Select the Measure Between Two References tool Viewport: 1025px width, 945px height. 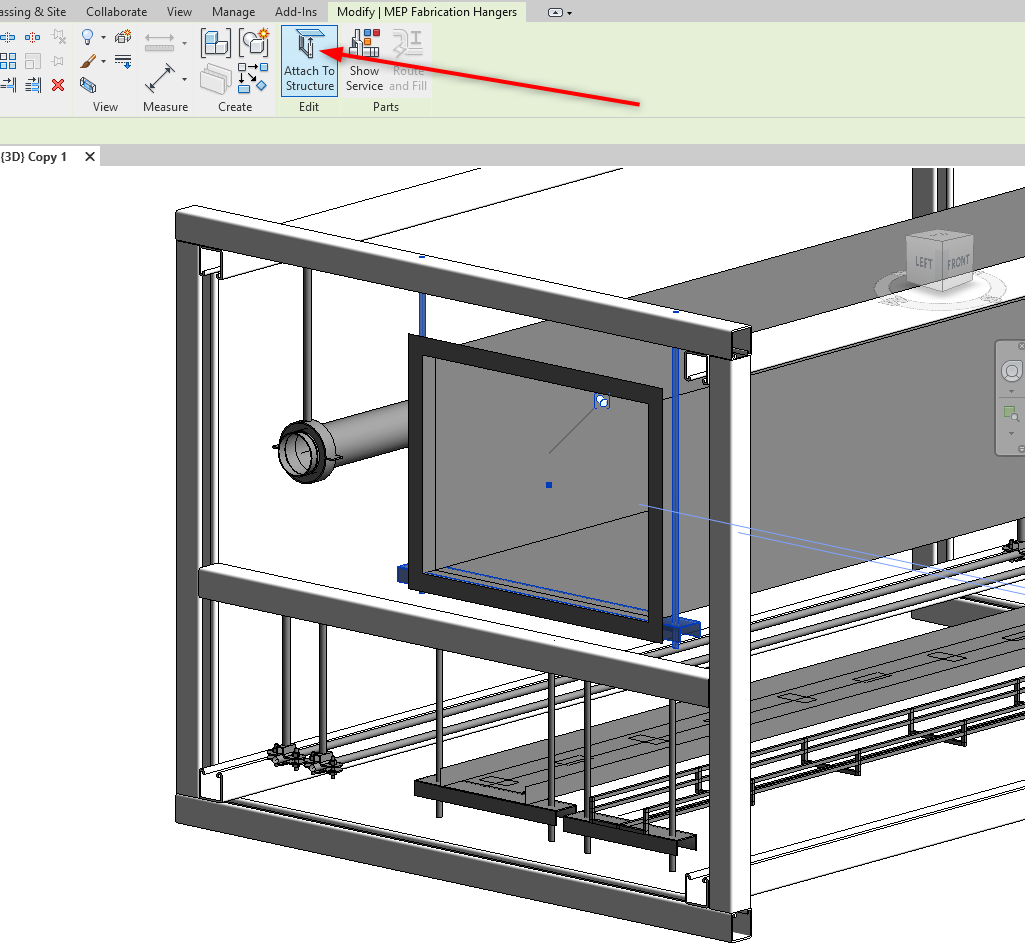160,78
